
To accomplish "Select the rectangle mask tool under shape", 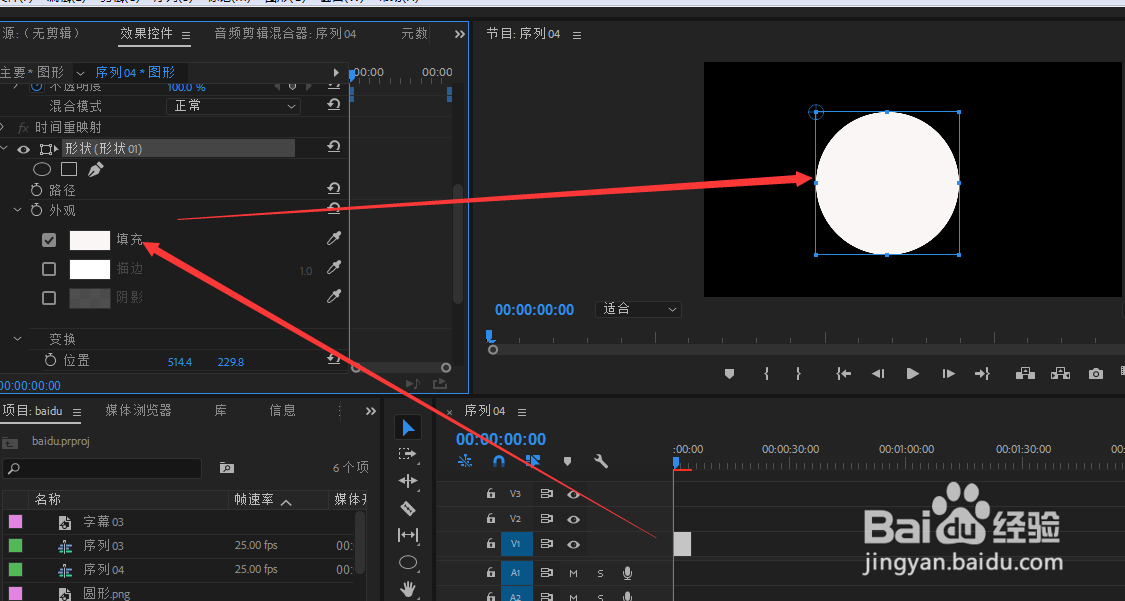I will tap(69, 169).
